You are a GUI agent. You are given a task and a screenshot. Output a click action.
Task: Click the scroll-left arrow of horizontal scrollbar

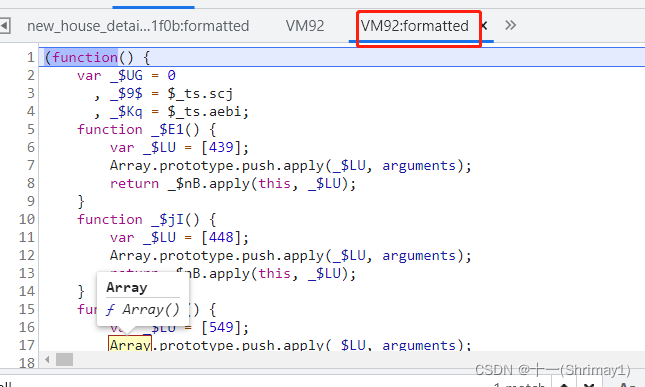pos(47,360)
